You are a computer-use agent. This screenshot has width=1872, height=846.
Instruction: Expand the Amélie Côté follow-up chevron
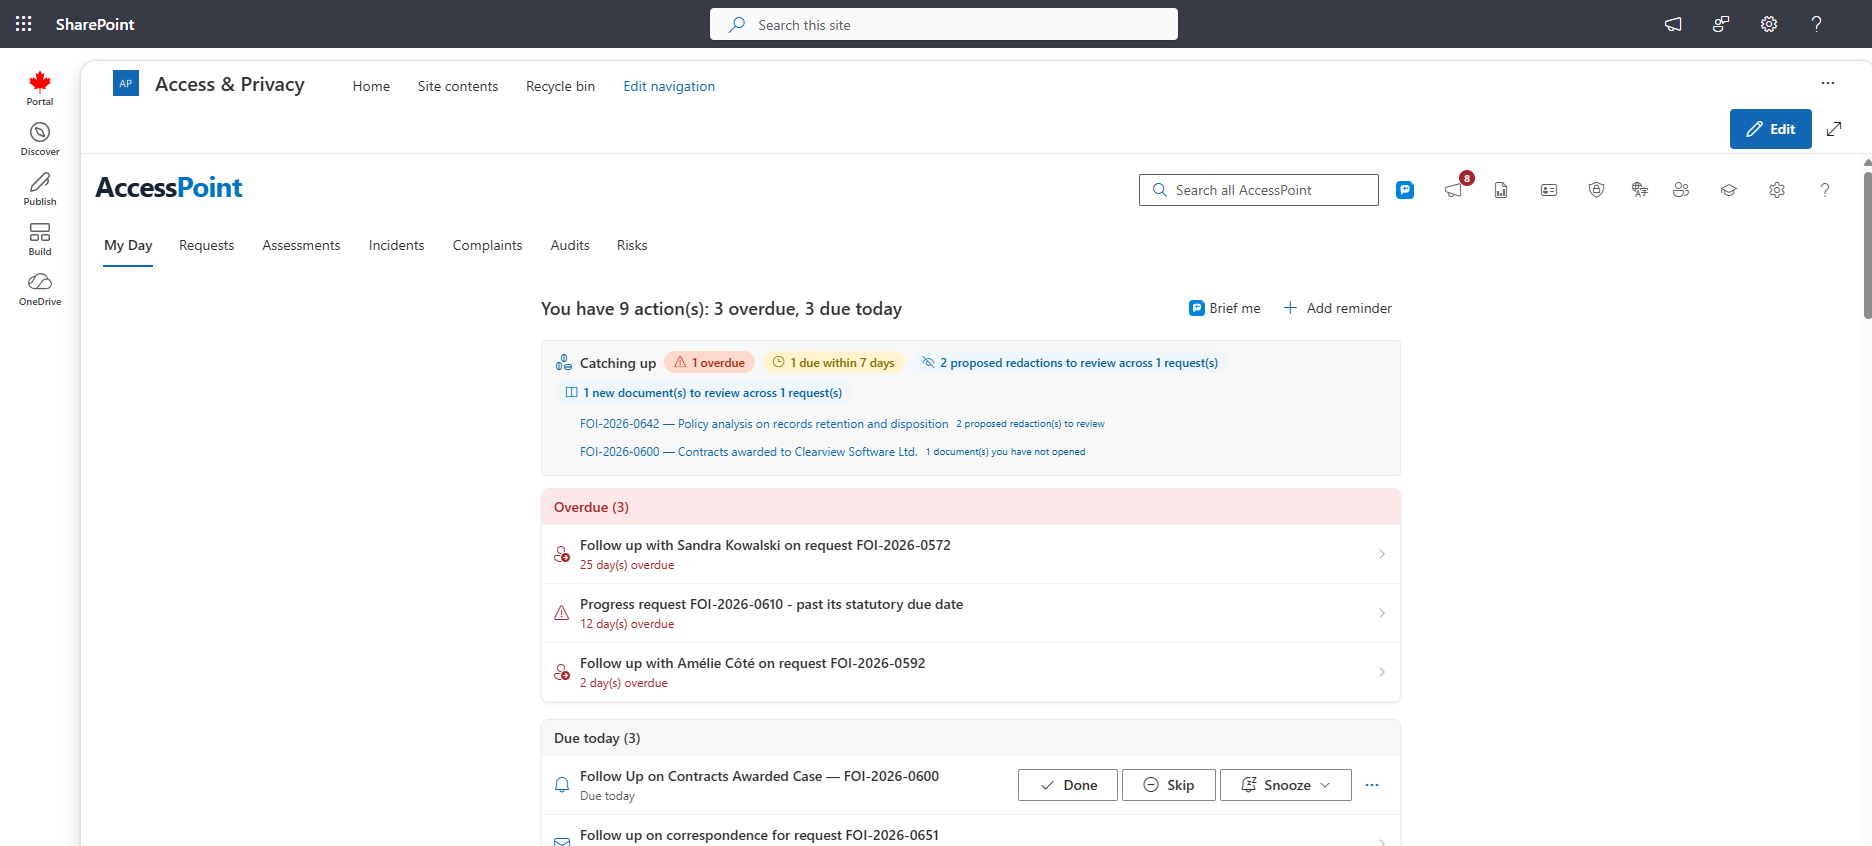click(1382, 672)
